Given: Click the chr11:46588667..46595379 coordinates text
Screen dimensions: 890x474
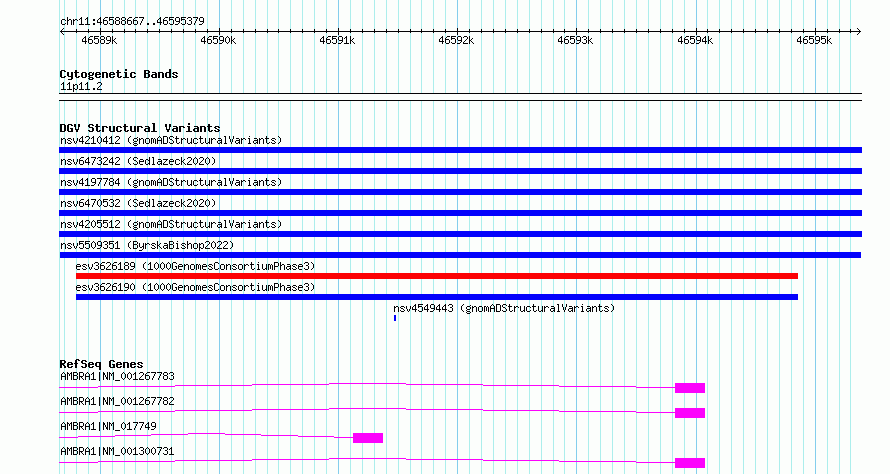Looking at the screenshot, I should (132, 22).
